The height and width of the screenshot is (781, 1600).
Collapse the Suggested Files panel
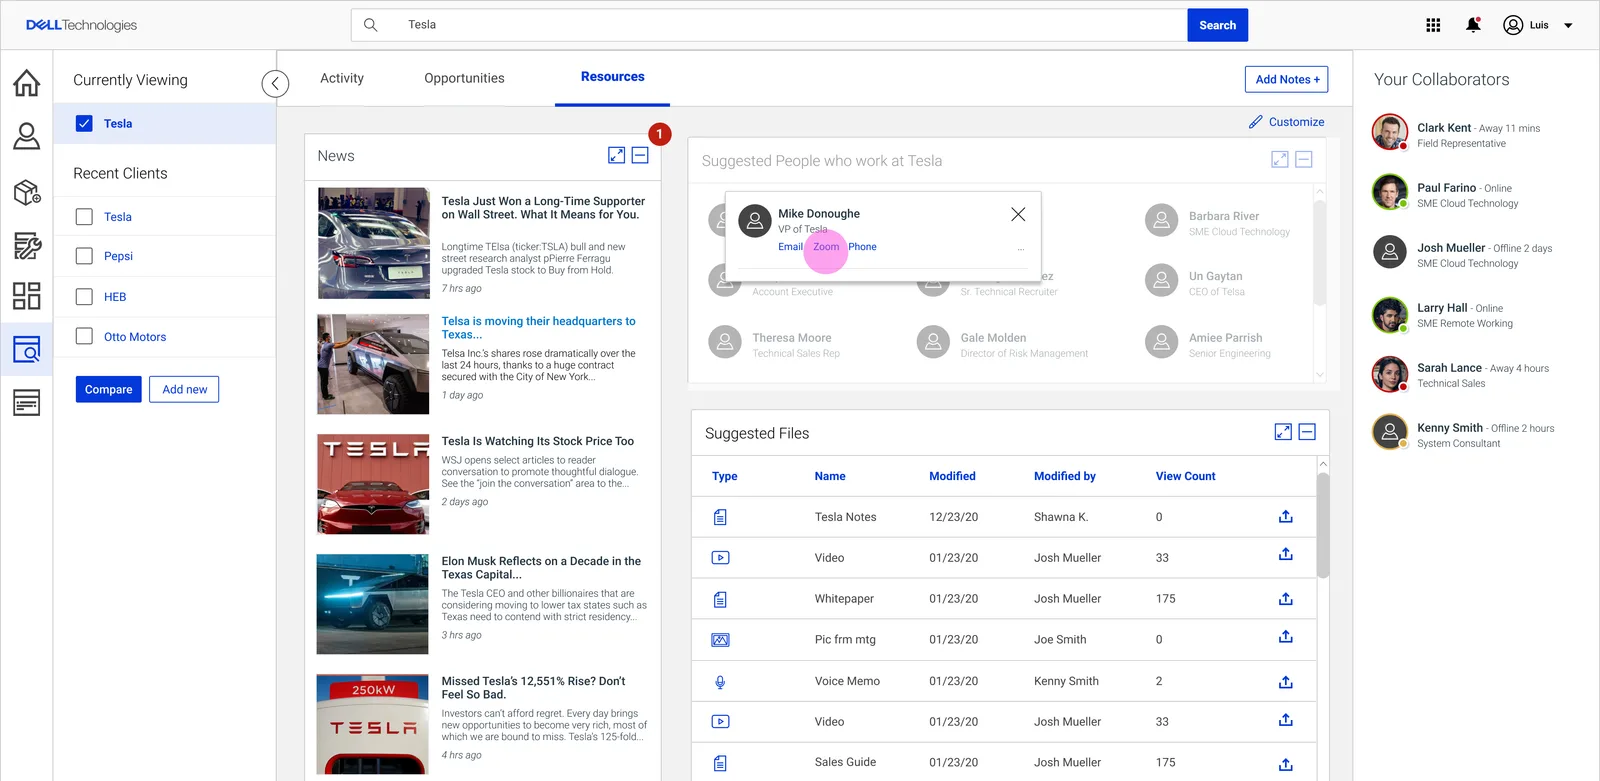tap(1307, 432)
